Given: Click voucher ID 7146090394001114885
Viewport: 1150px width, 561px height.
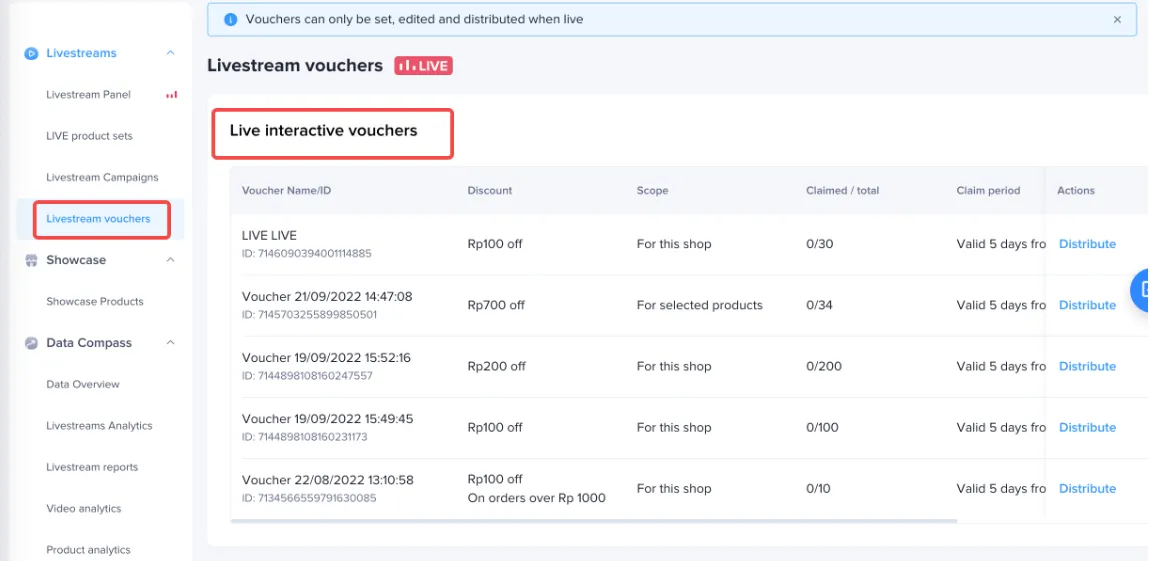Looking at the screenshot, I should 307,254.
